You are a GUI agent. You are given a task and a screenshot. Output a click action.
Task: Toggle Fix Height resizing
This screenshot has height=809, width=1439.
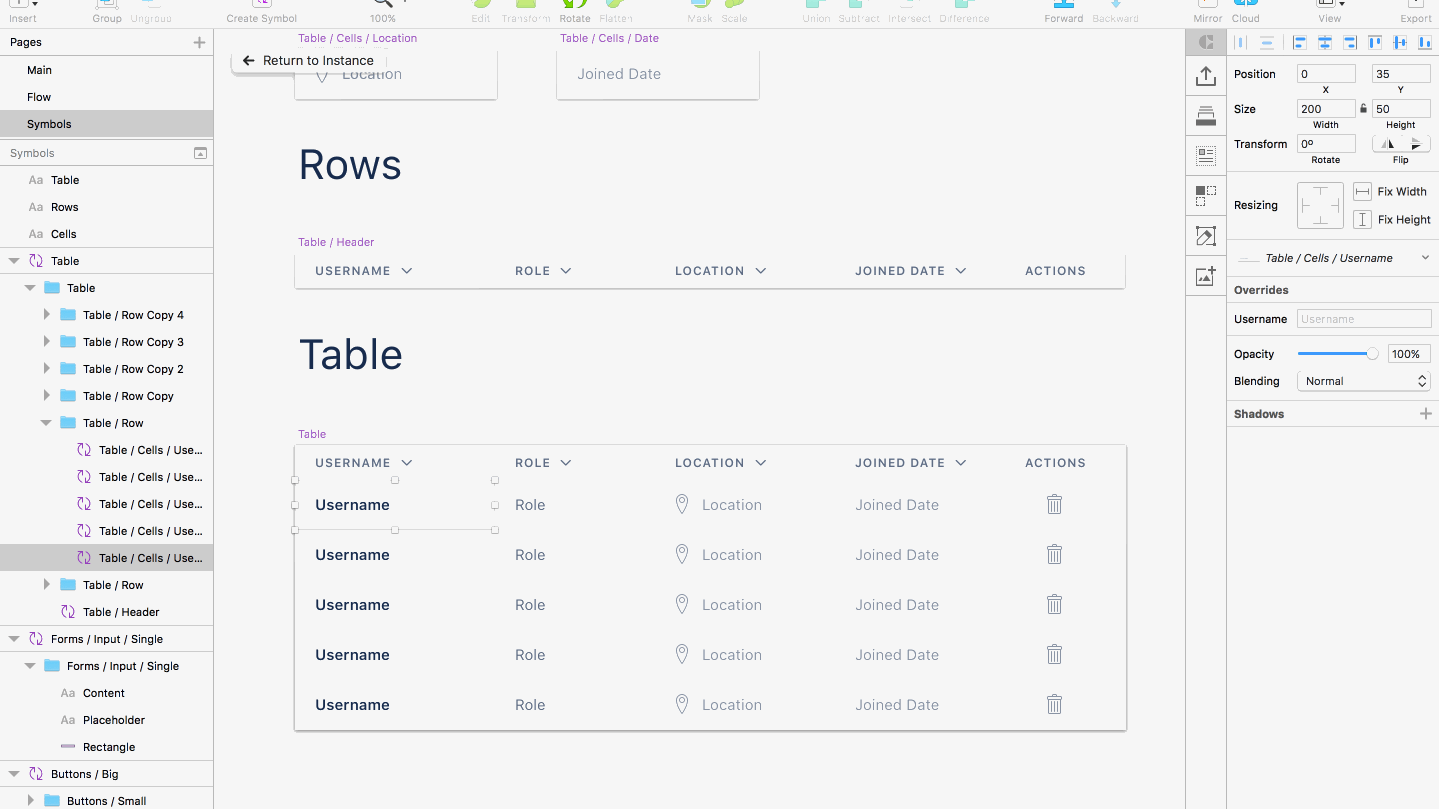click(x=1362, y=219)
